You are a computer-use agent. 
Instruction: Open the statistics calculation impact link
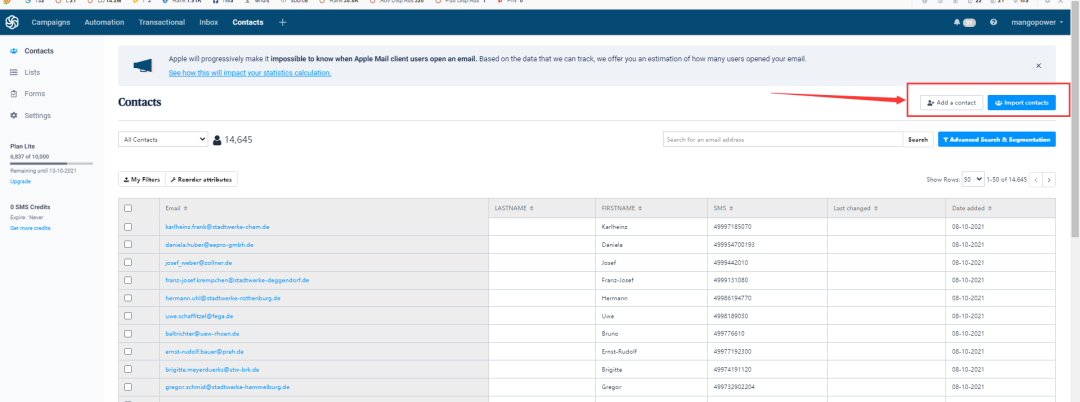pyautogui.click(x=250, y=73)
